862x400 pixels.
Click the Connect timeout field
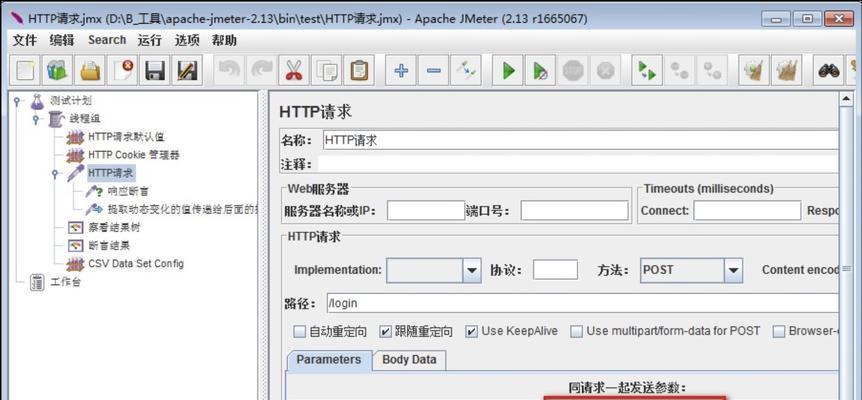pos(747,210)
